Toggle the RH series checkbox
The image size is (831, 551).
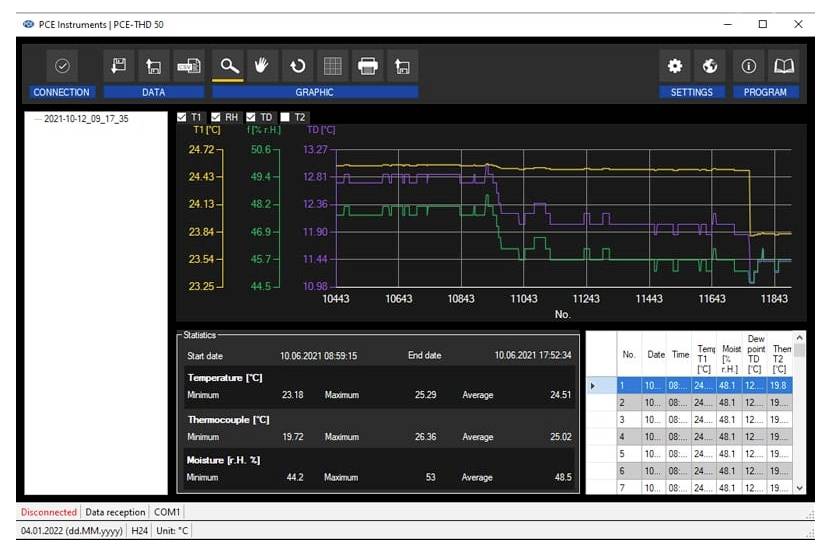[x=216, y=117]
